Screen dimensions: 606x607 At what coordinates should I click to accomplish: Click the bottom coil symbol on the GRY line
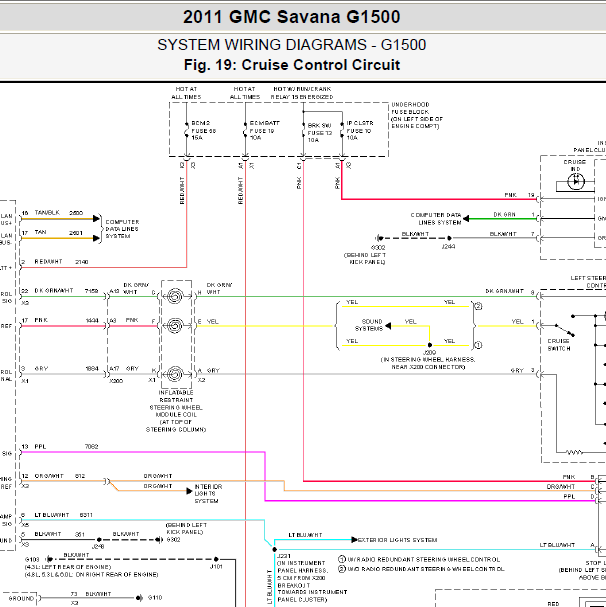click(175, 374)
